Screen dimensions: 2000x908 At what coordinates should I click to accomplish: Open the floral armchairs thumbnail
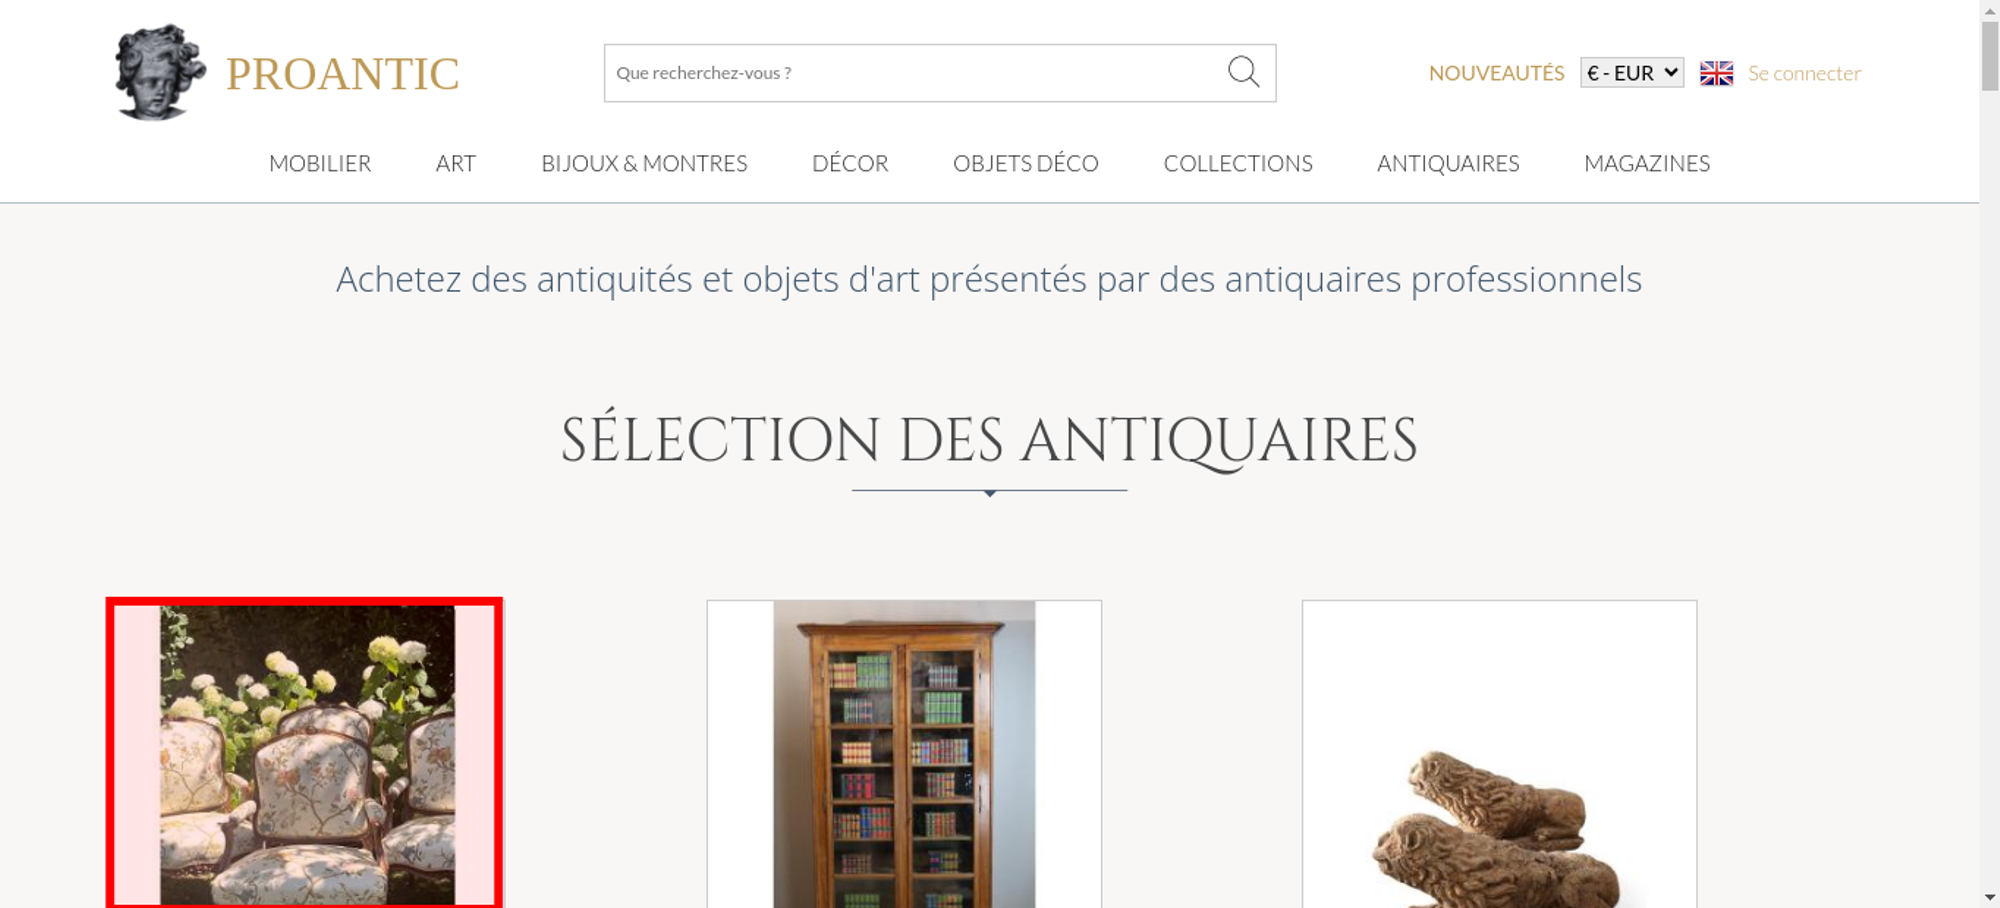click(305, 754)
